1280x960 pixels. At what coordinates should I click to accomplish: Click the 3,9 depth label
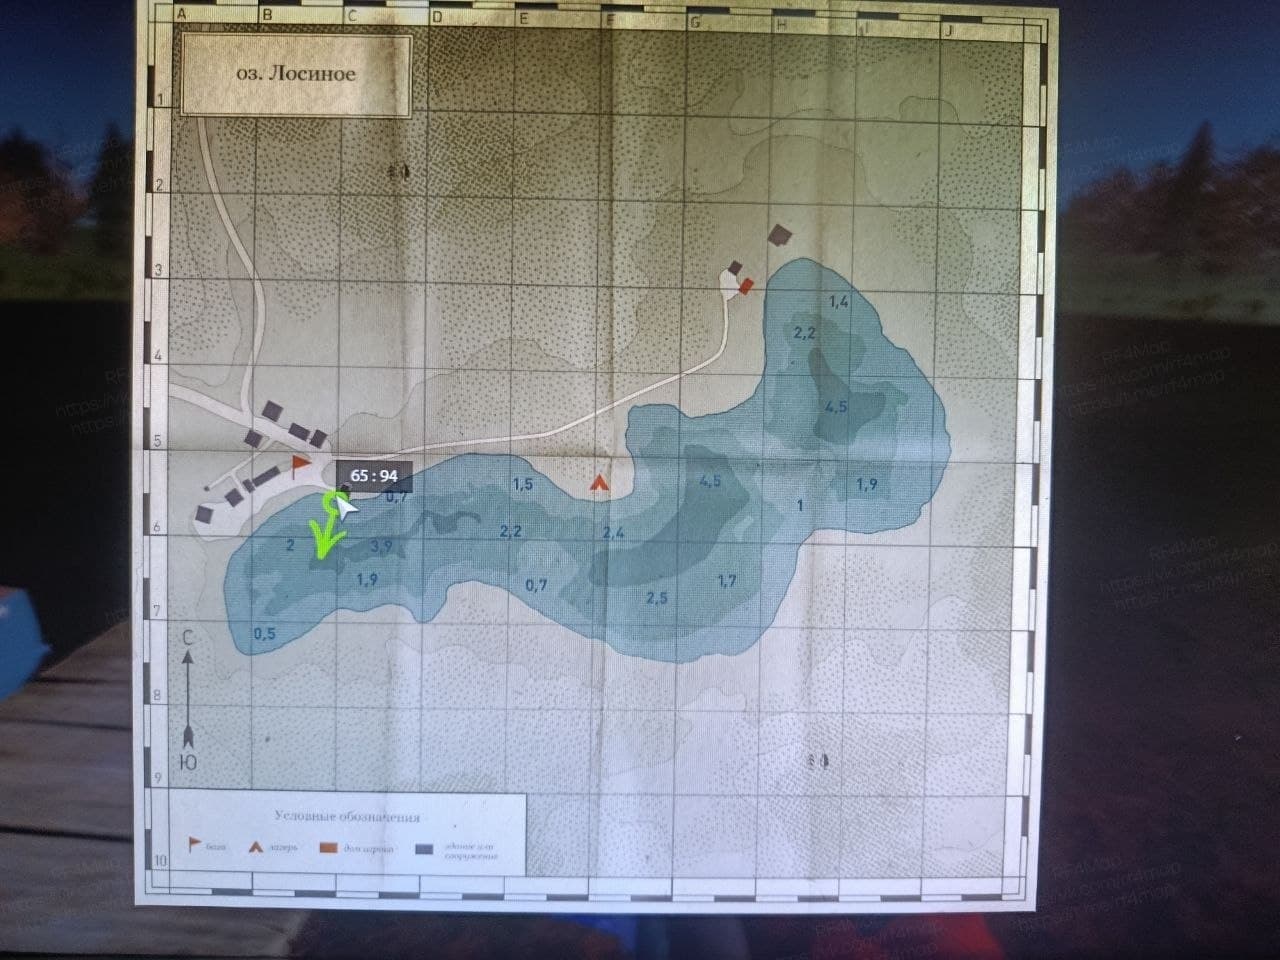point(380,546)
